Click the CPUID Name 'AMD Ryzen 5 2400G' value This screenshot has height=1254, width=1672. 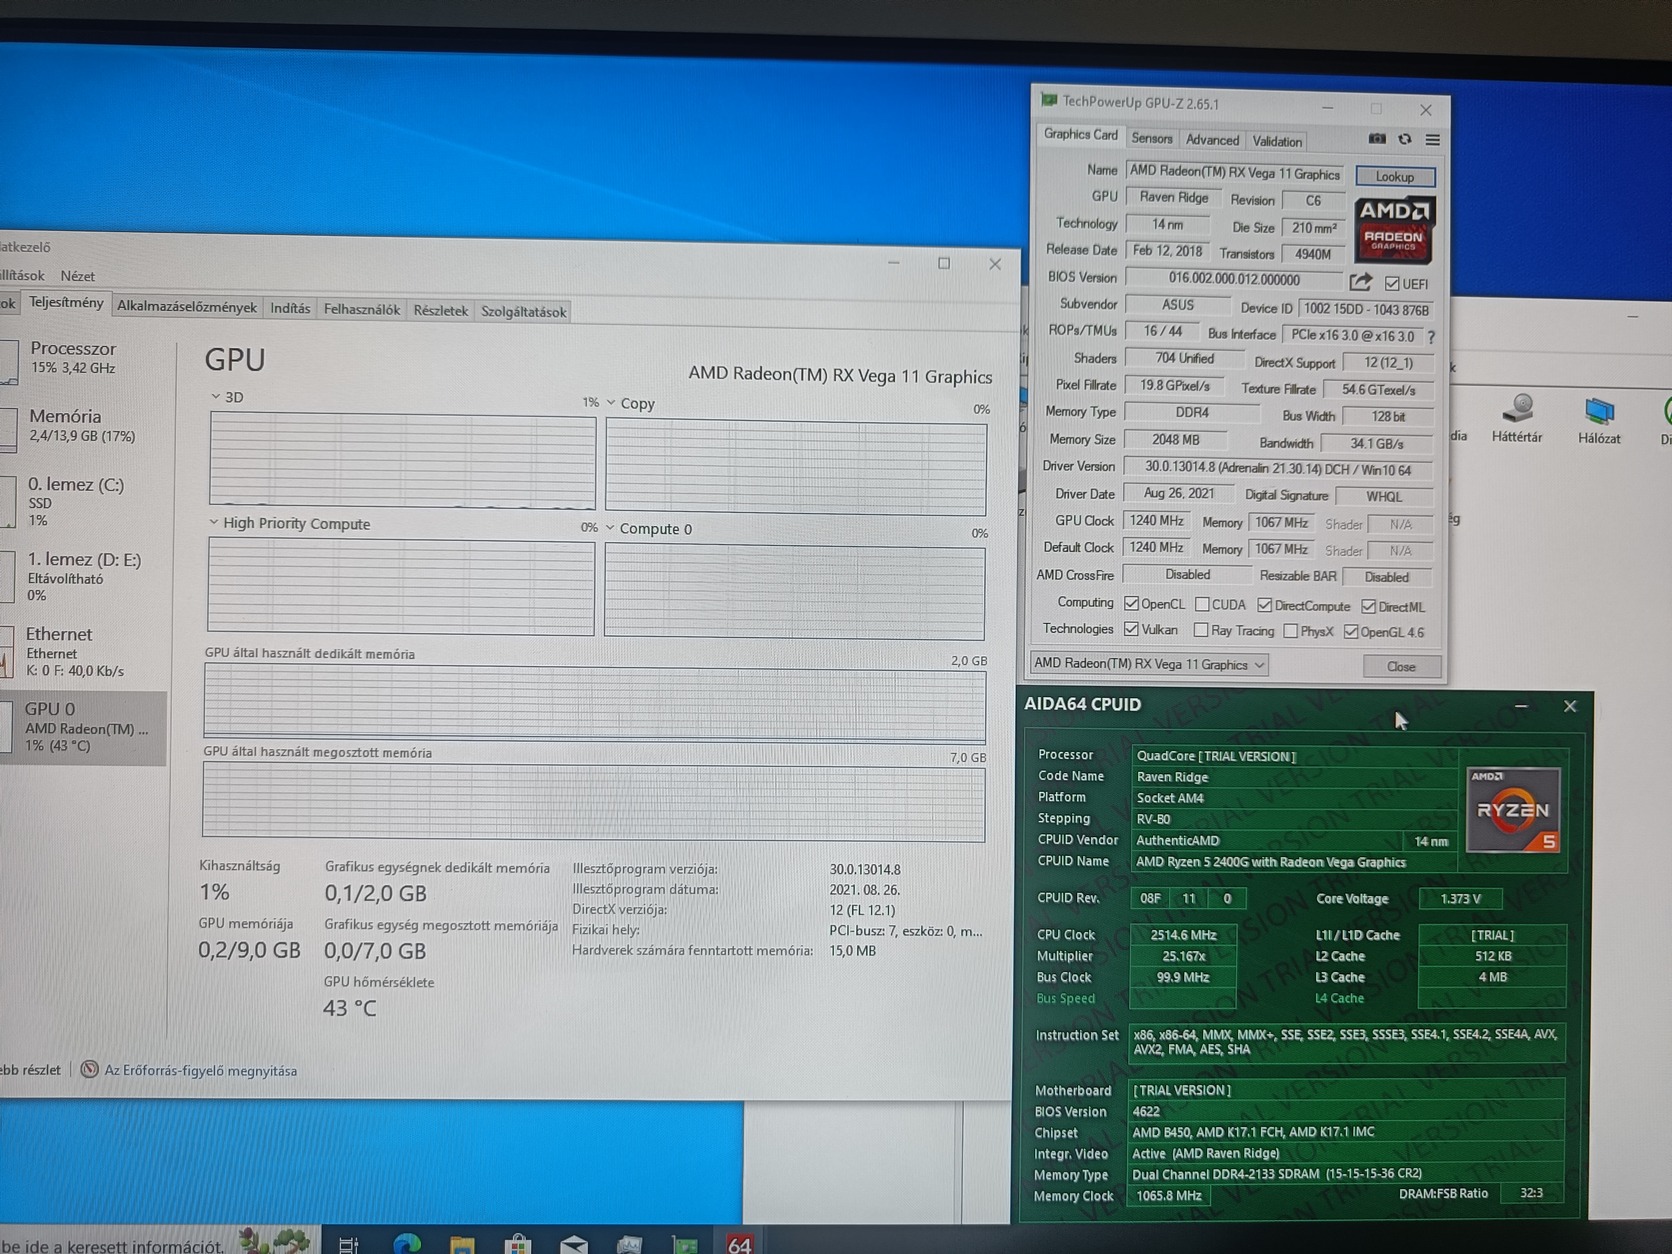click(x=1270, y=862)
